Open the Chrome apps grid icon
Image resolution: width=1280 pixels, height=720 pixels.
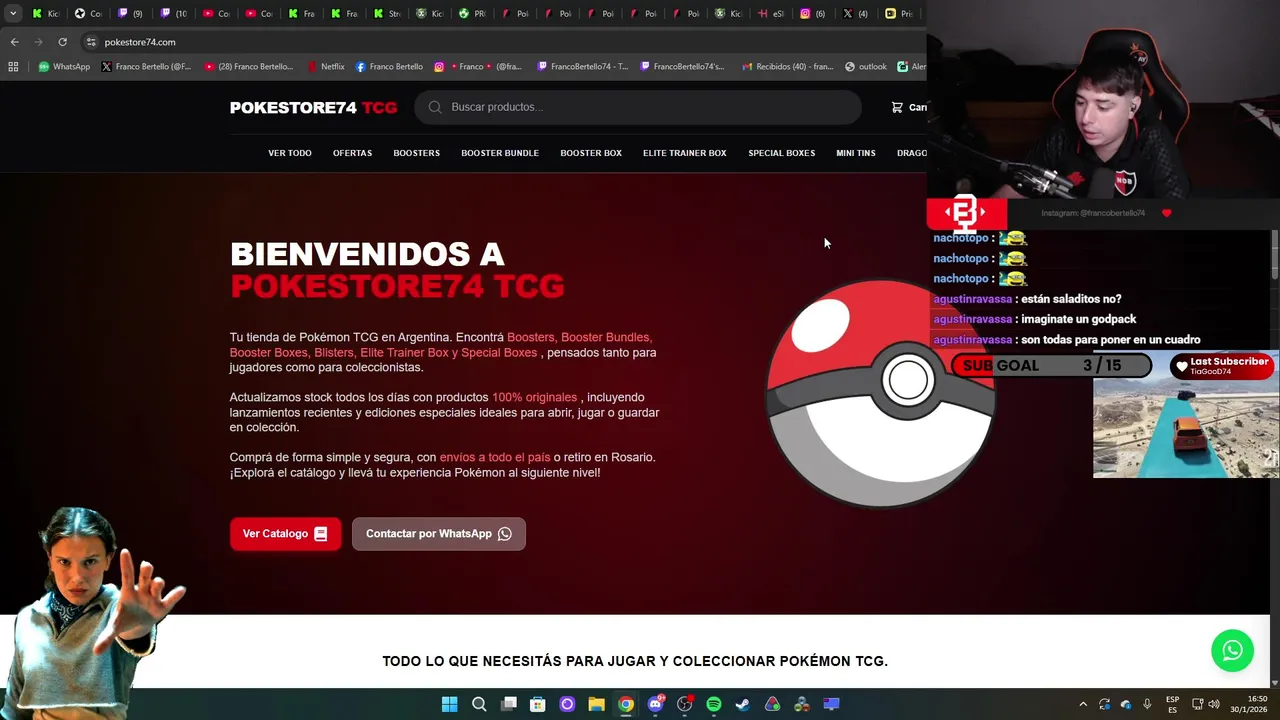click(13, 67)
